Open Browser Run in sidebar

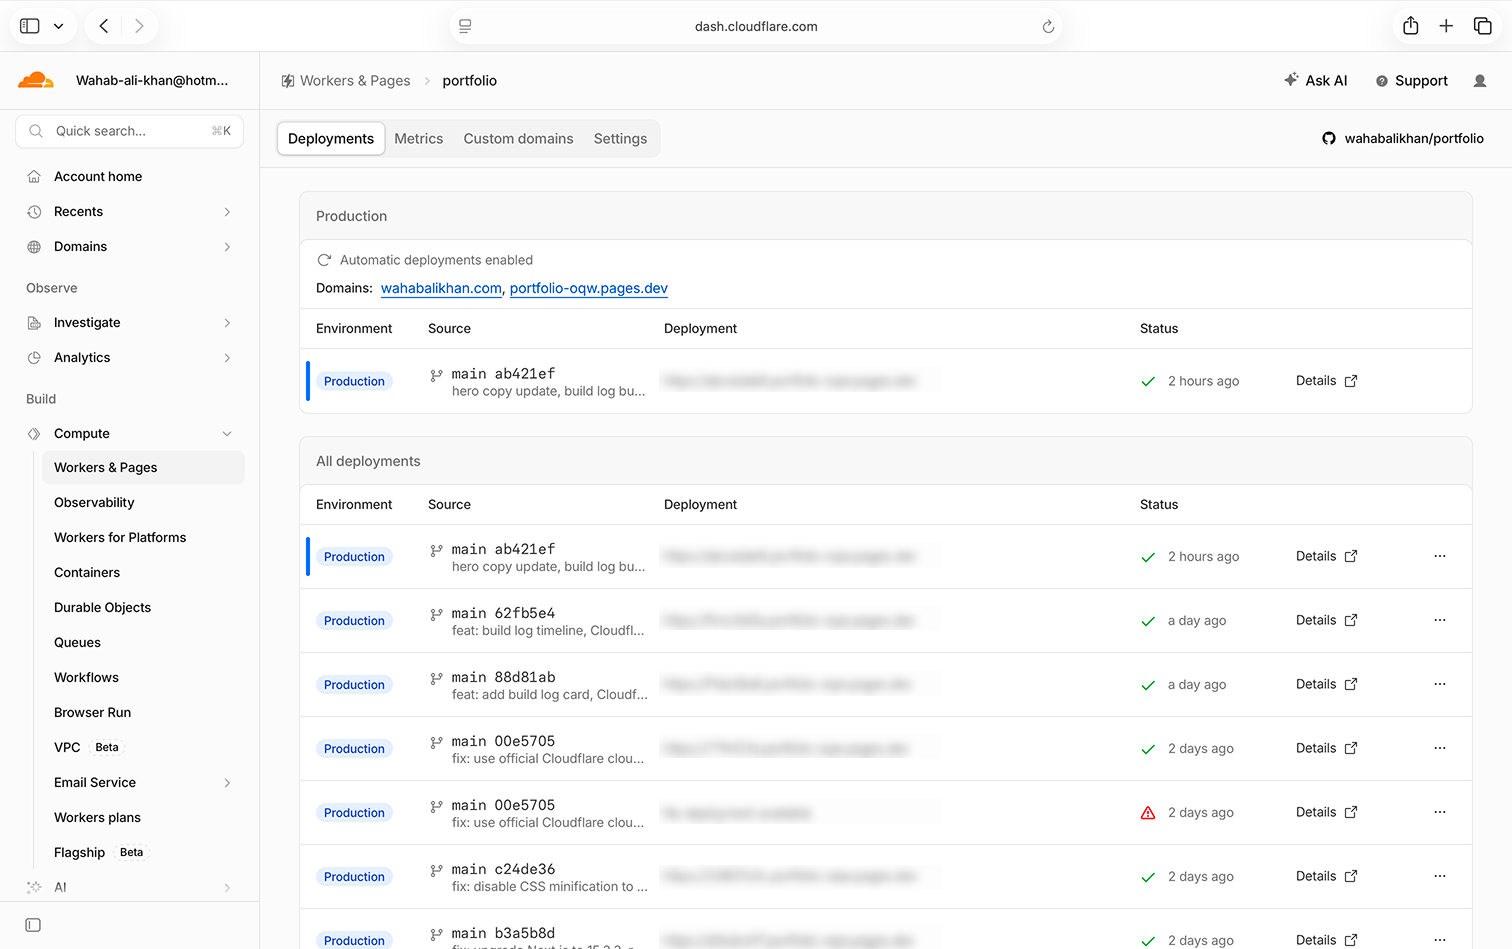click(92, 713)
